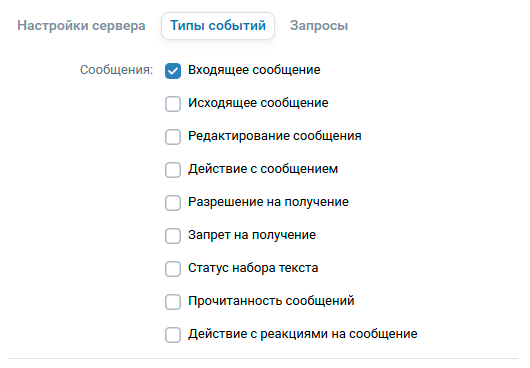Click the Исходящее сообщение label text
The width and height of the screenshot is (530, 368).
coord(258,103)
